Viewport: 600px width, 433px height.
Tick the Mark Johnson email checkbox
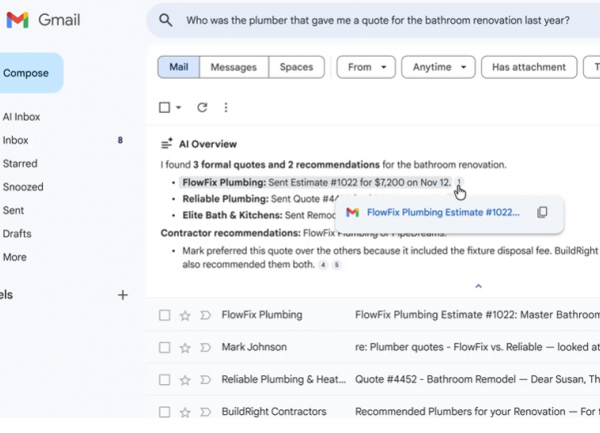point(165,348)
